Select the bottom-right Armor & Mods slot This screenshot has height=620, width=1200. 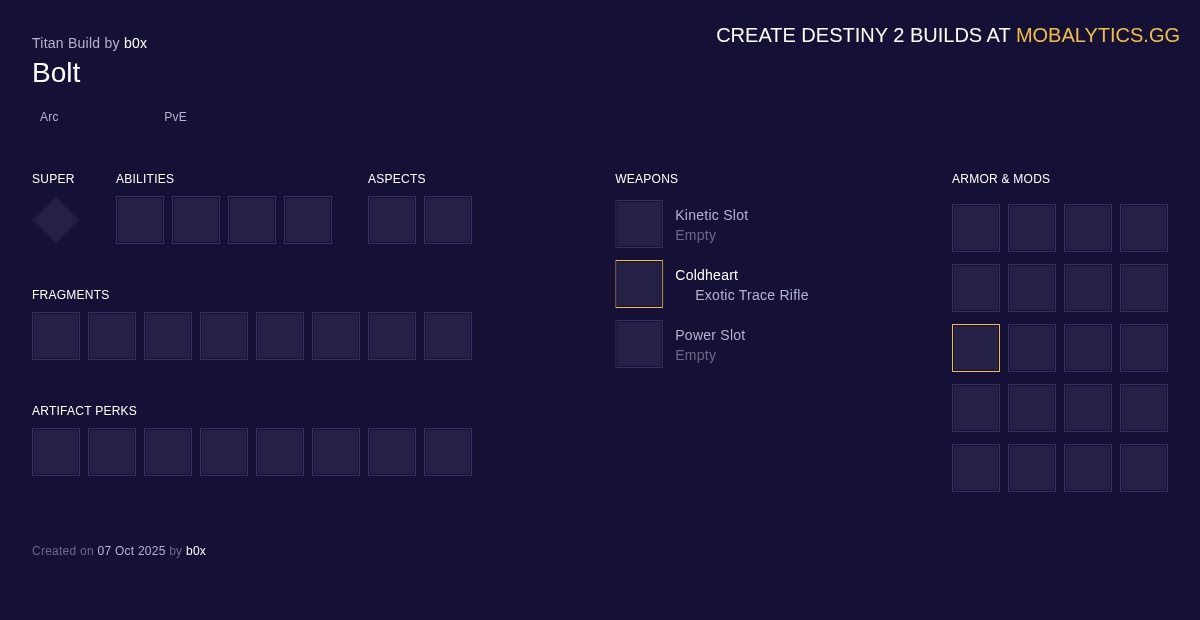tap(1144, 468)
